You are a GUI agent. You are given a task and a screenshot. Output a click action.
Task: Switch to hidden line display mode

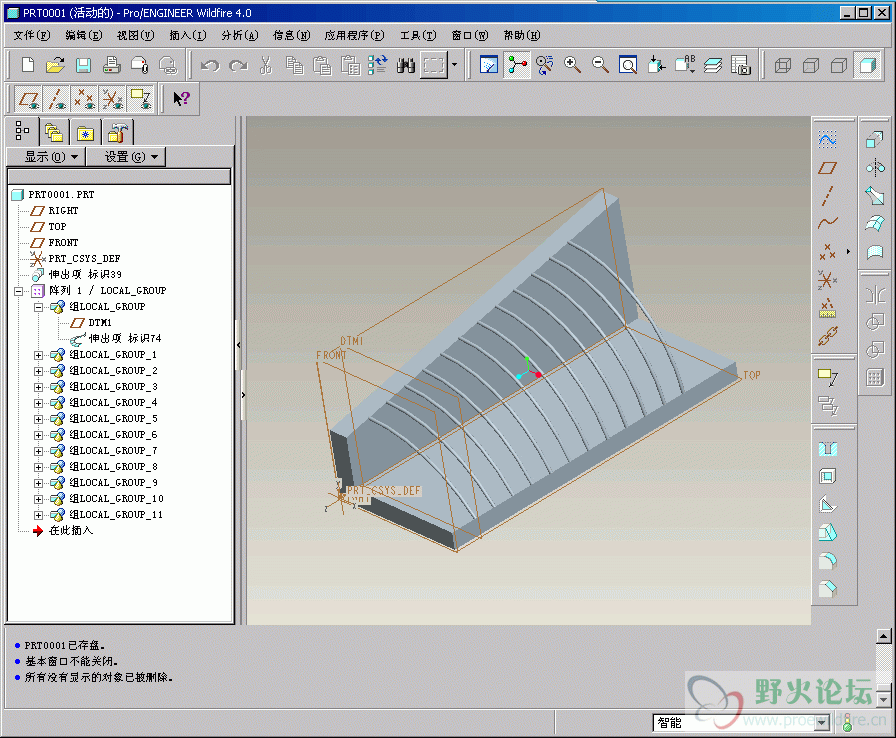(x=810, y=65)
